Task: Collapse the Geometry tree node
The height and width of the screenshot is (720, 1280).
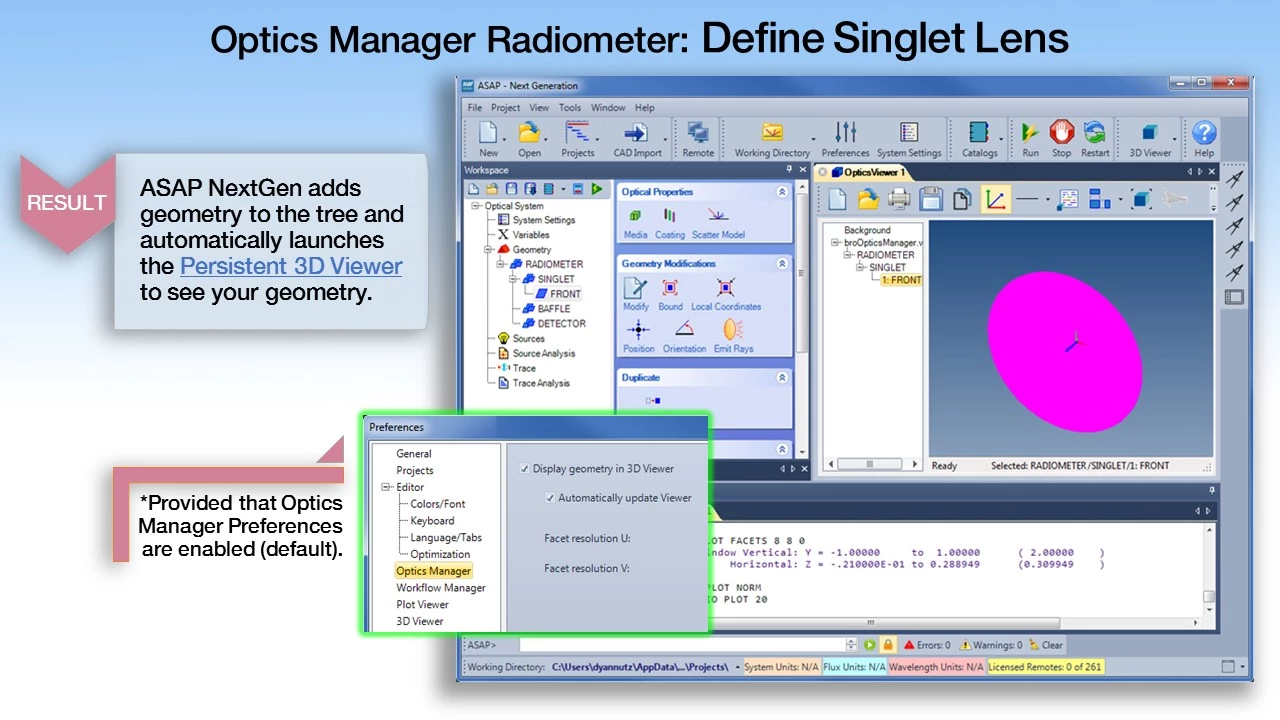Action: click(x=489, y=250)
